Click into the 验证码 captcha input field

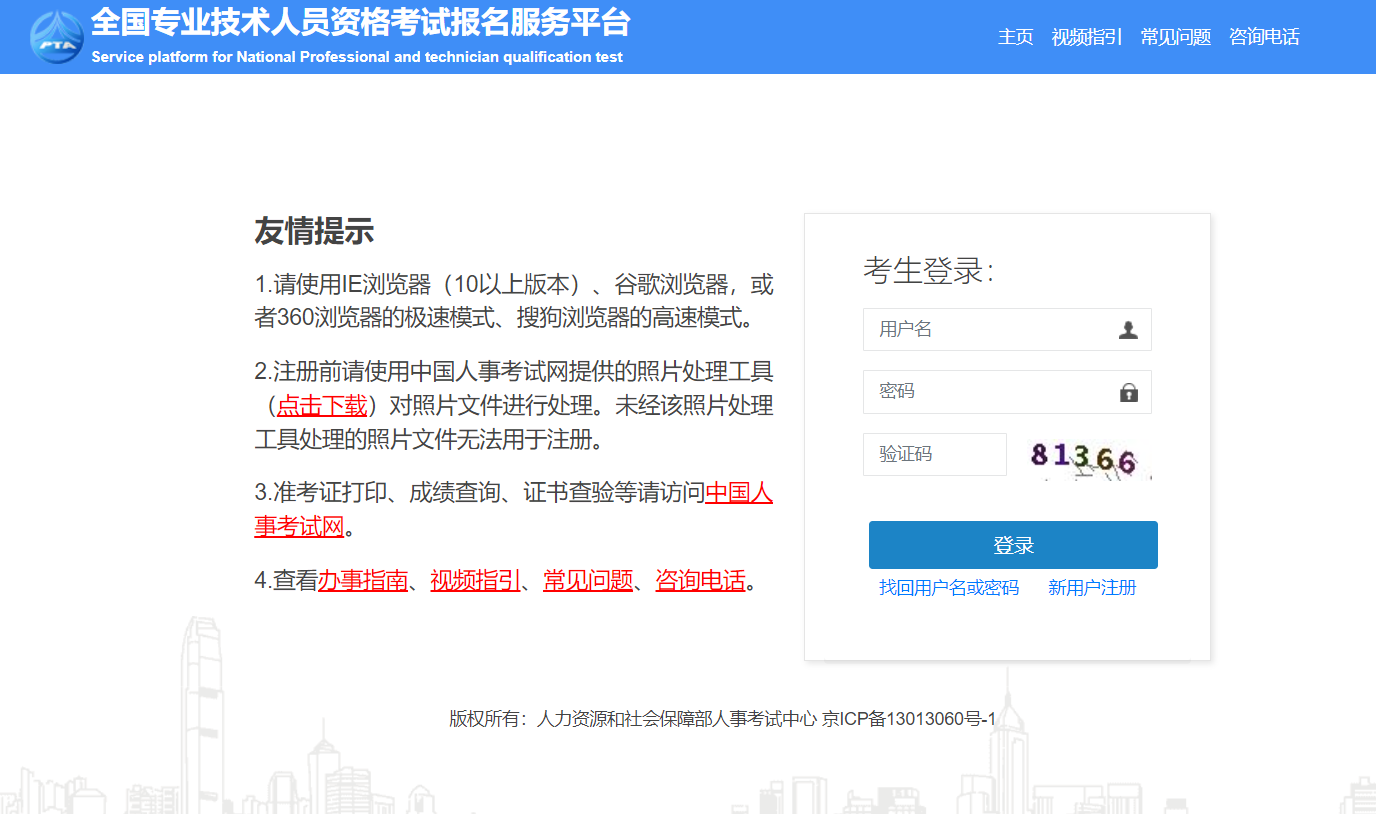[x=935, y=454]
